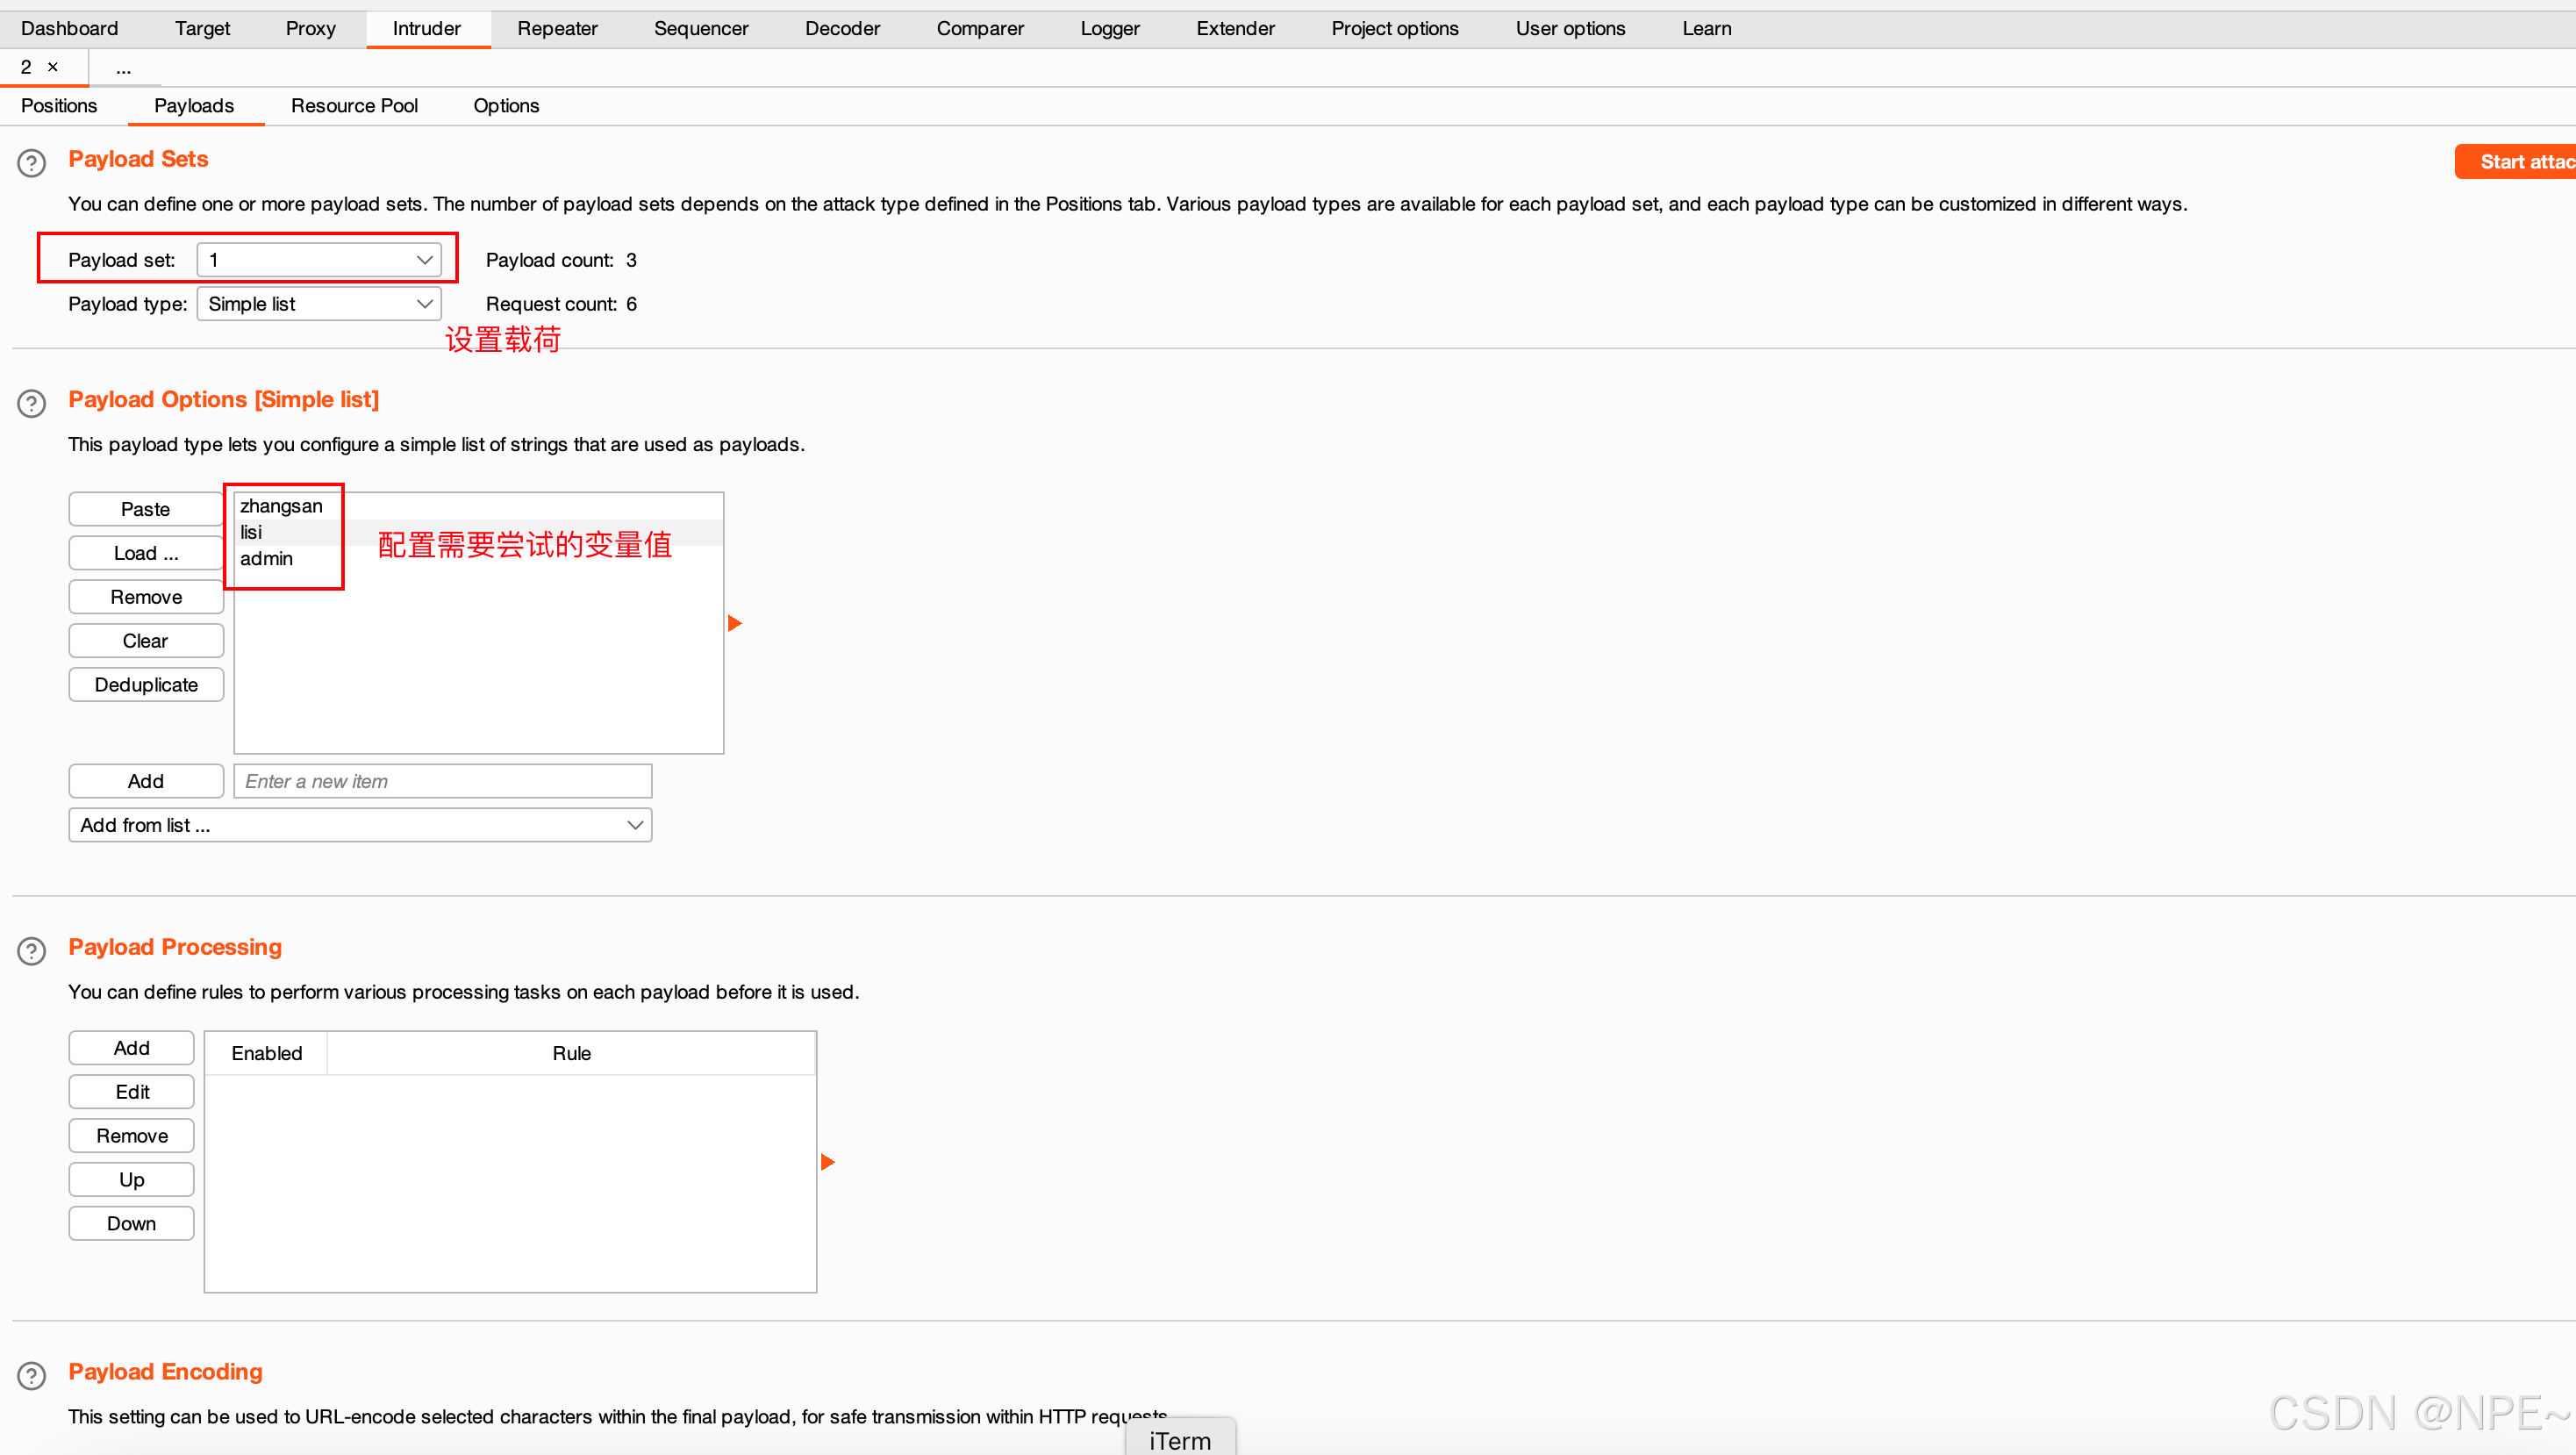
Task: Open the Resource Pool tab
Action: click(354, 105)
